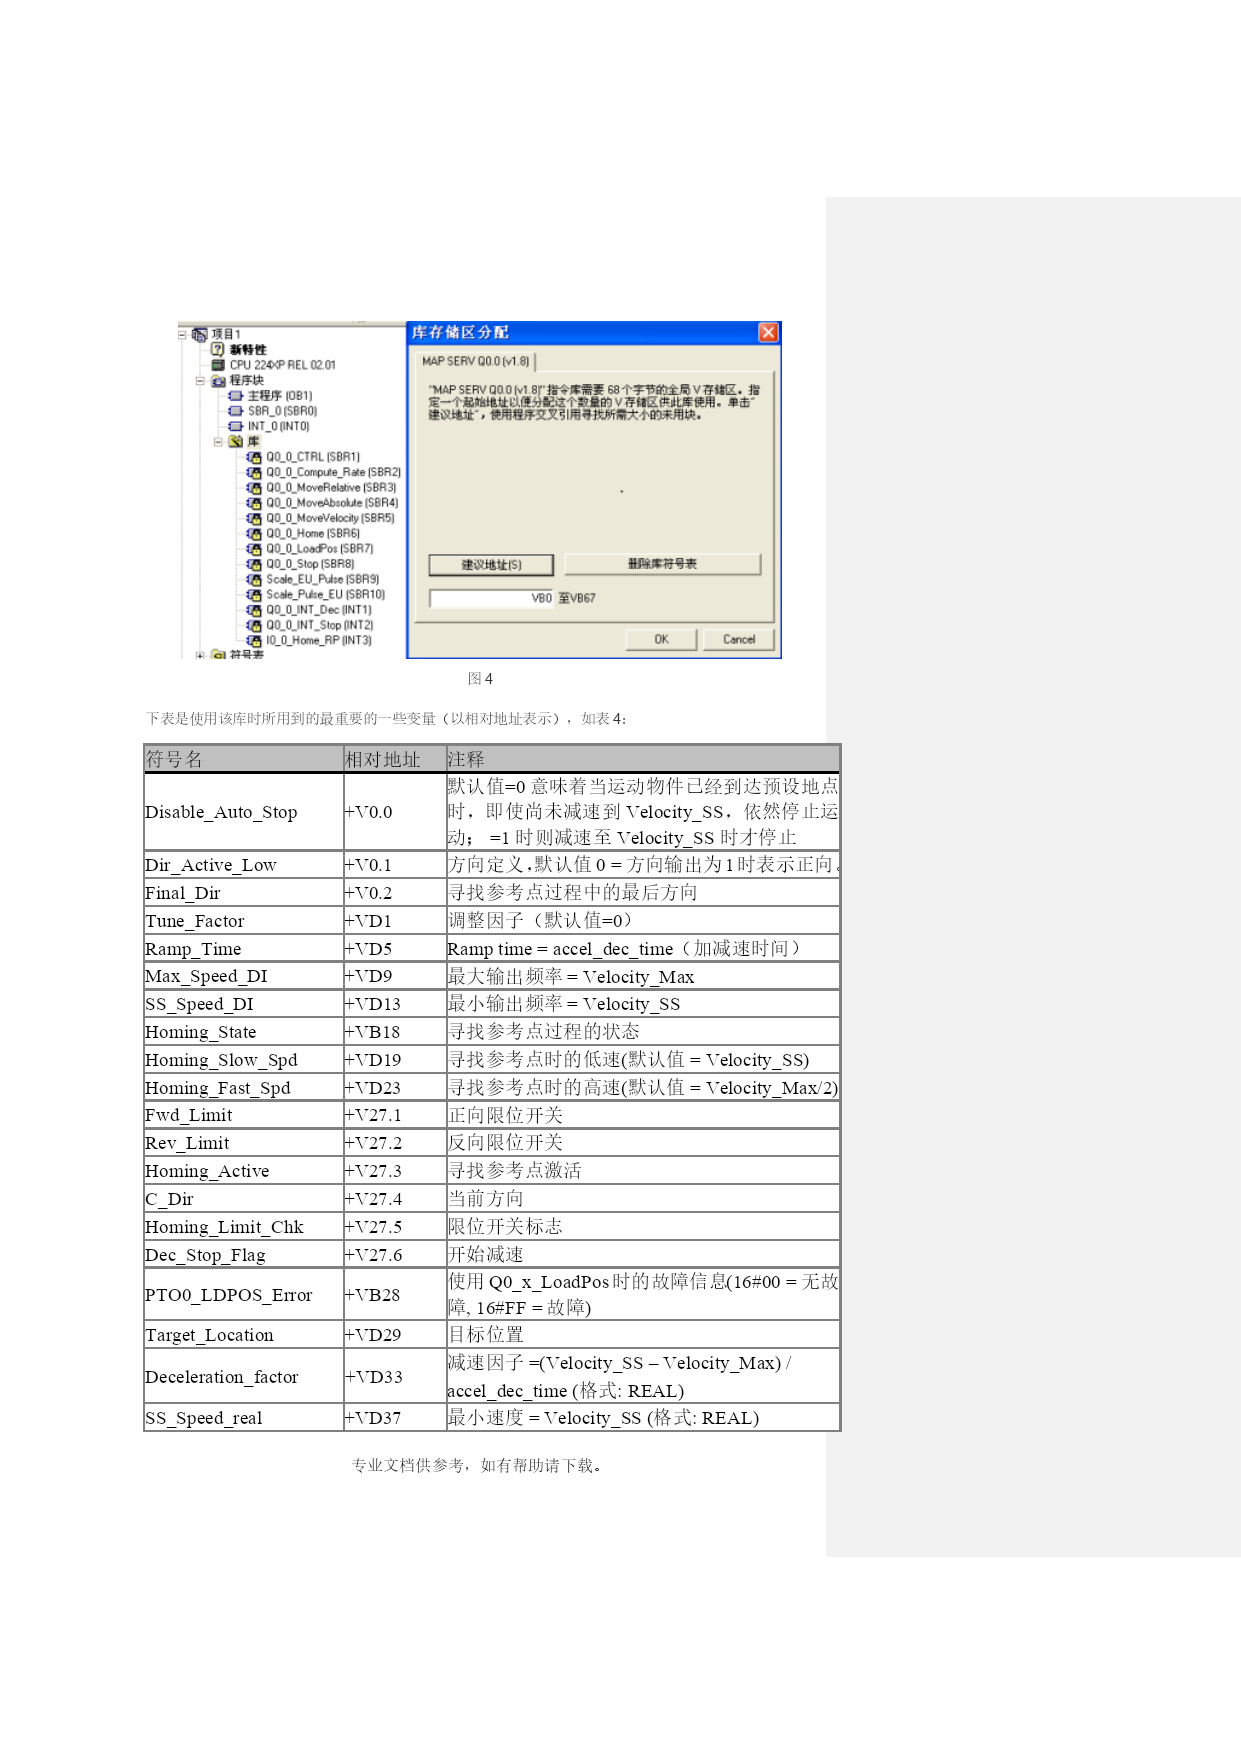
Task: Collapse the 库 tree node
Action: coord(218,441)
